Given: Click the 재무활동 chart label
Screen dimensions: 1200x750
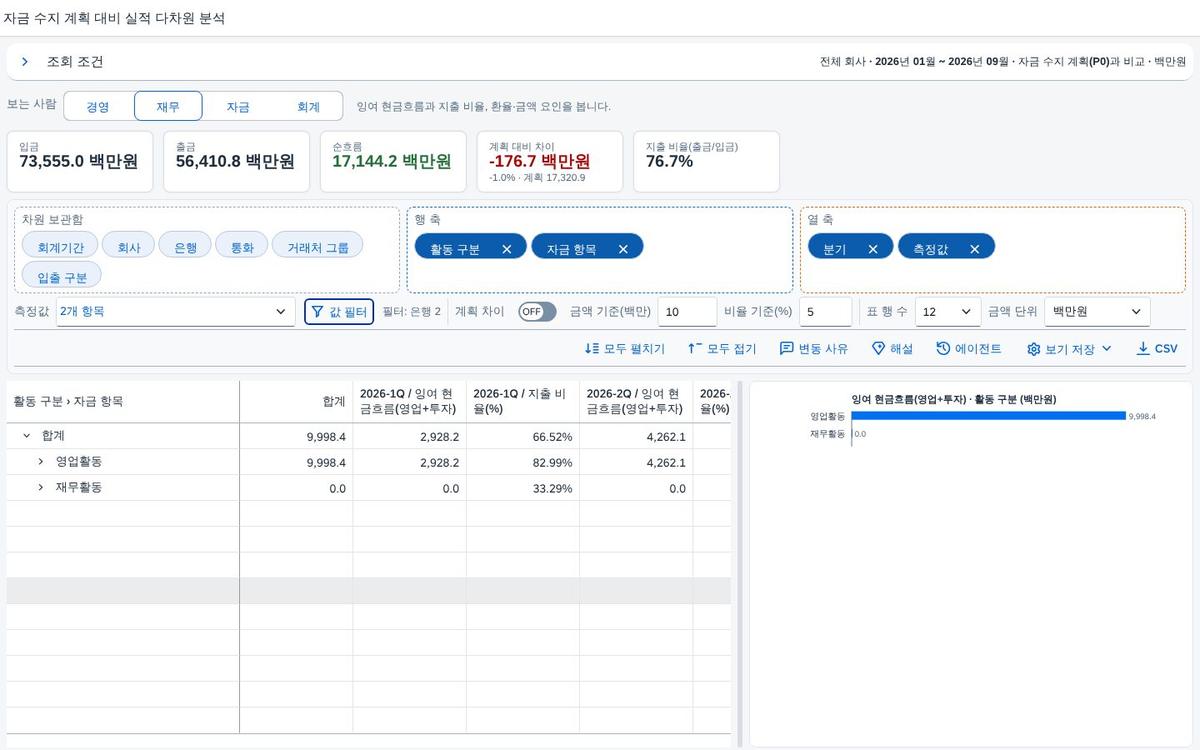Looking at the screenshot, I should pos(827,434).
